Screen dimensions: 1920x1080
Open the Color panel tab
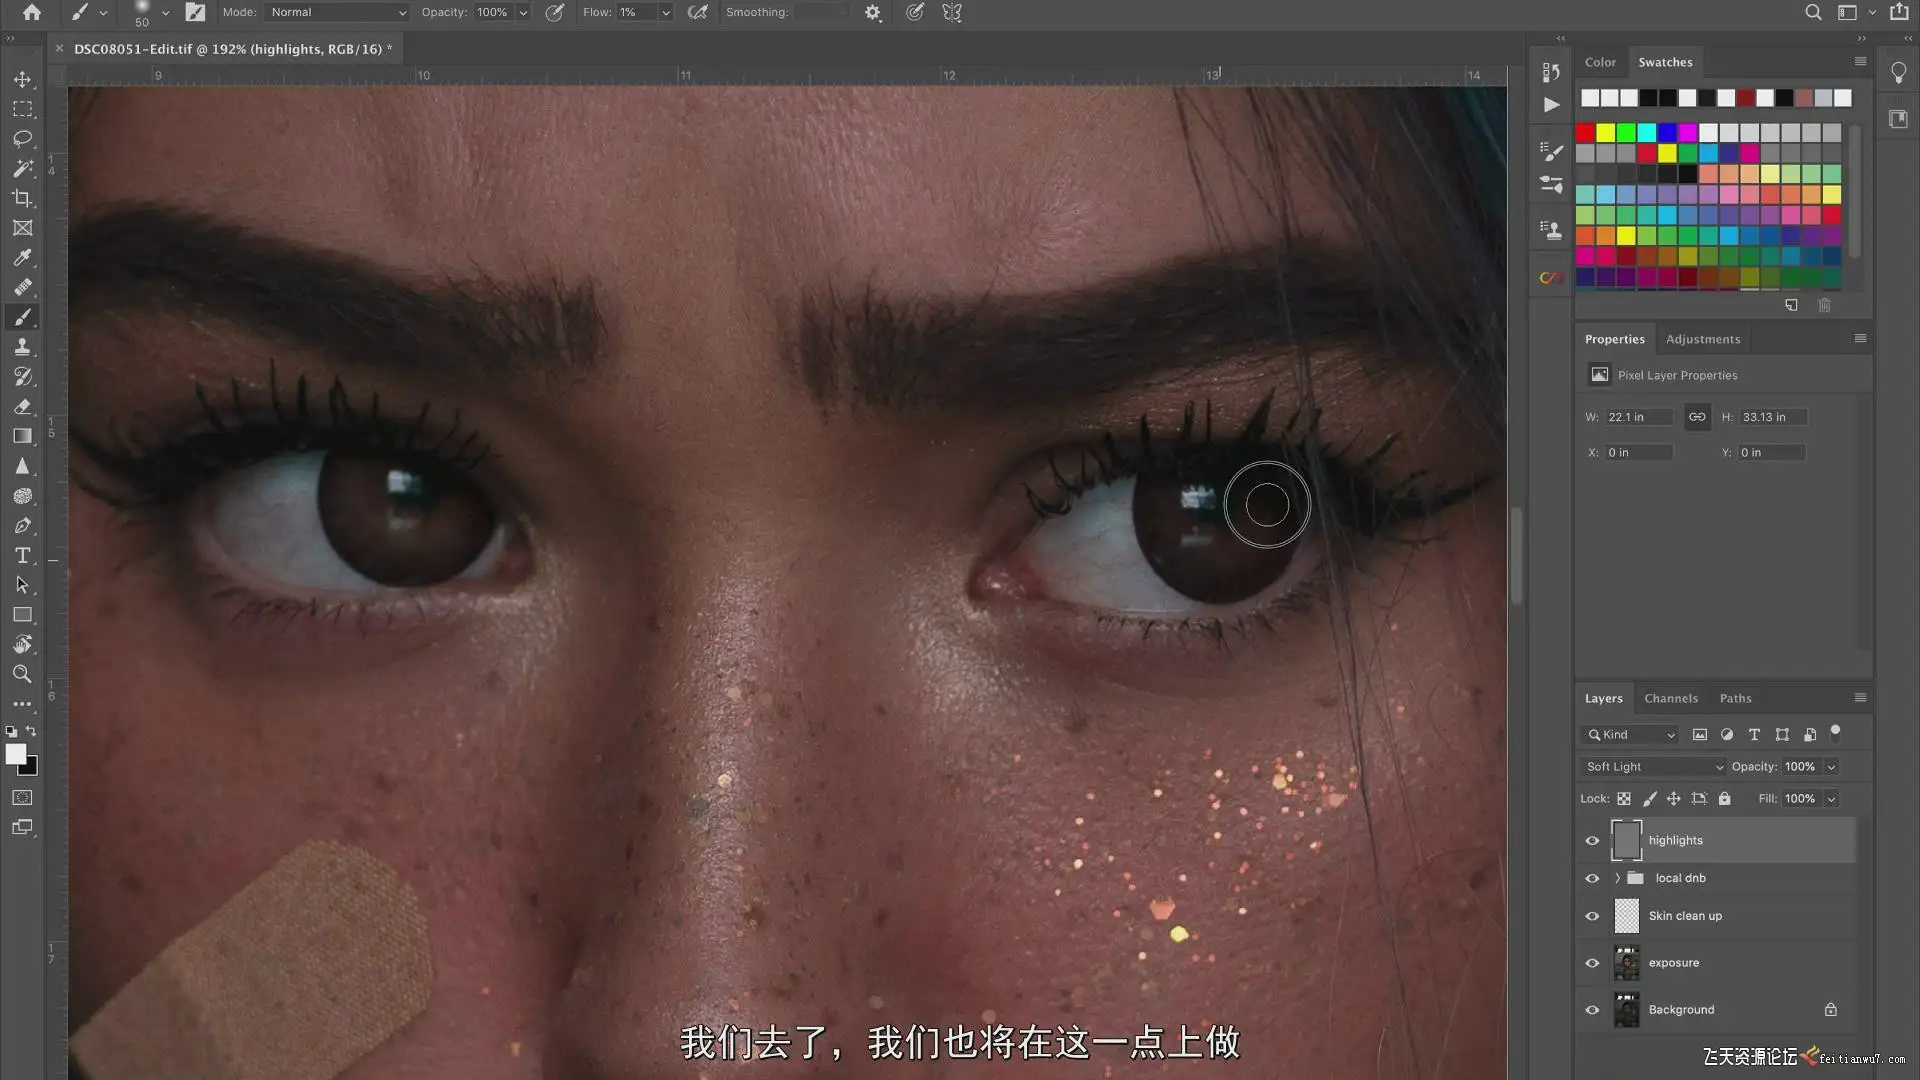(x=1599, y=62)
